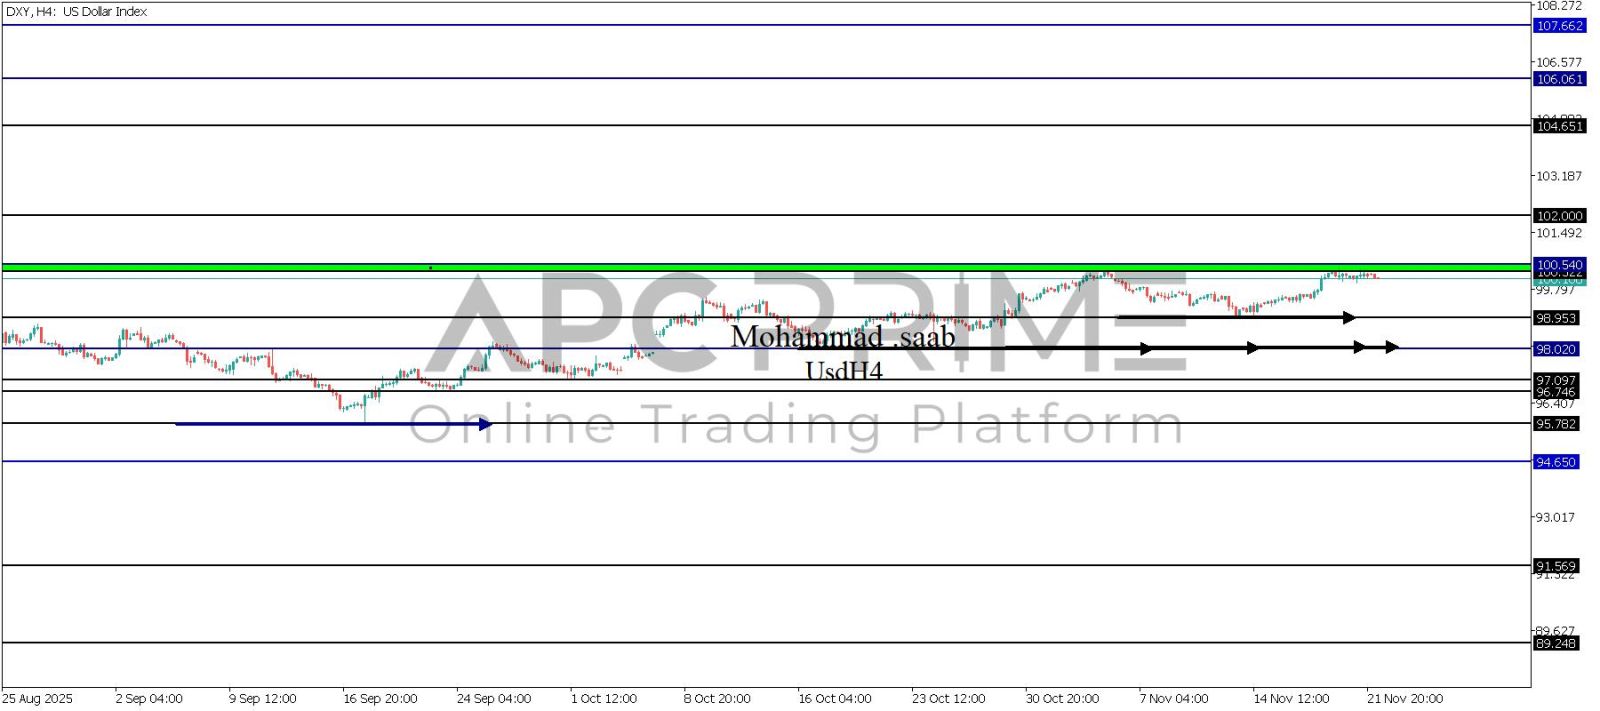Select the 102.000 price label

1559,216
